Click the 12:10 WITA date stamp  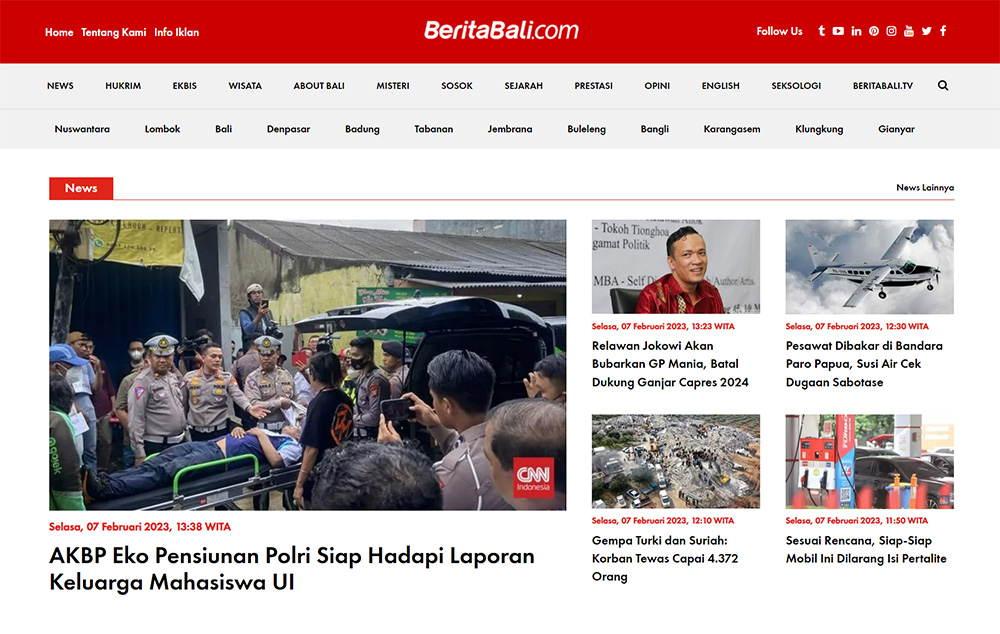(663, 521)
